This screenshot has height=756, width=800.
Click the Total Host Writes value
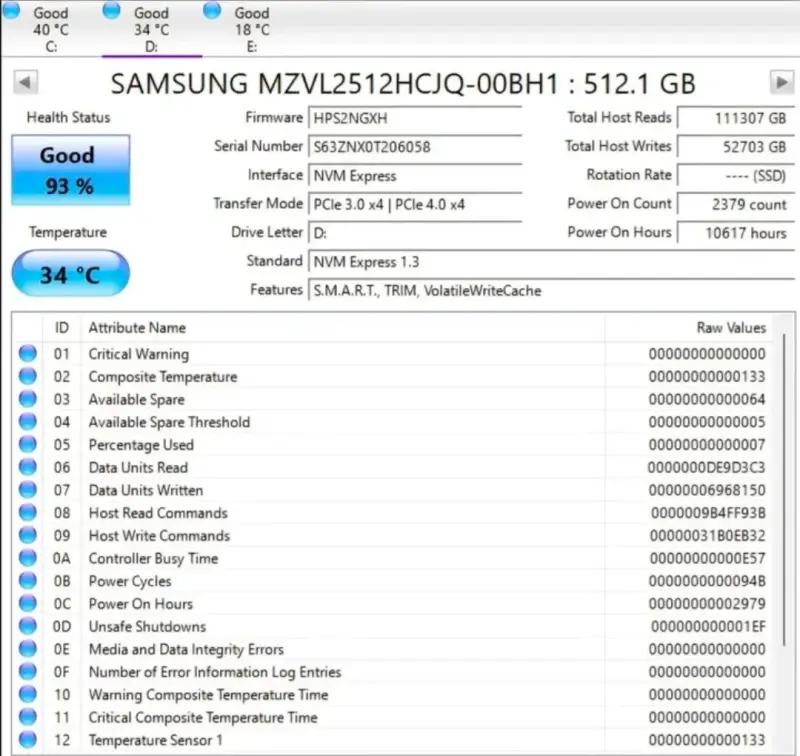click(736, 147)
